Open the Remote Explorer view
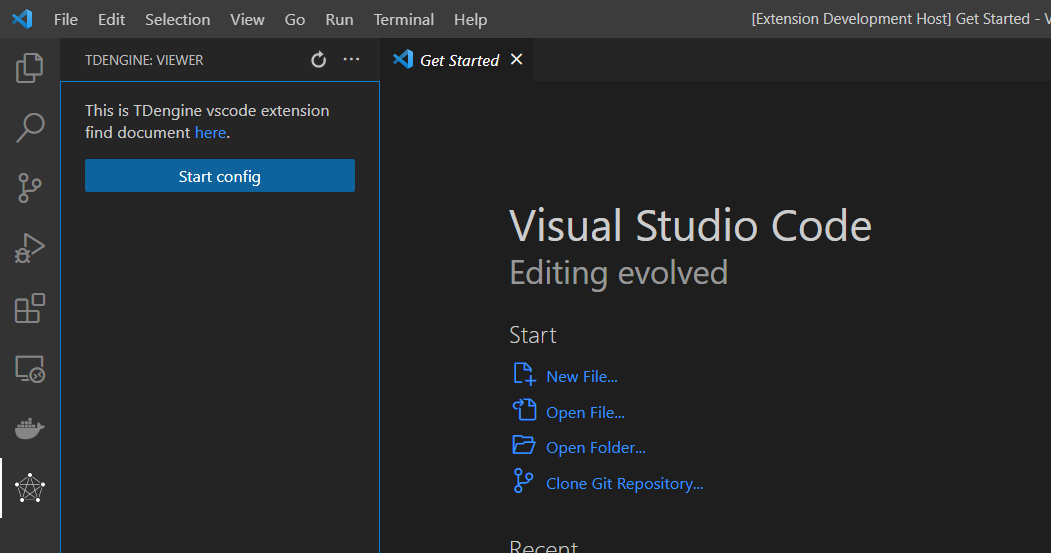 tap(30, 369)
